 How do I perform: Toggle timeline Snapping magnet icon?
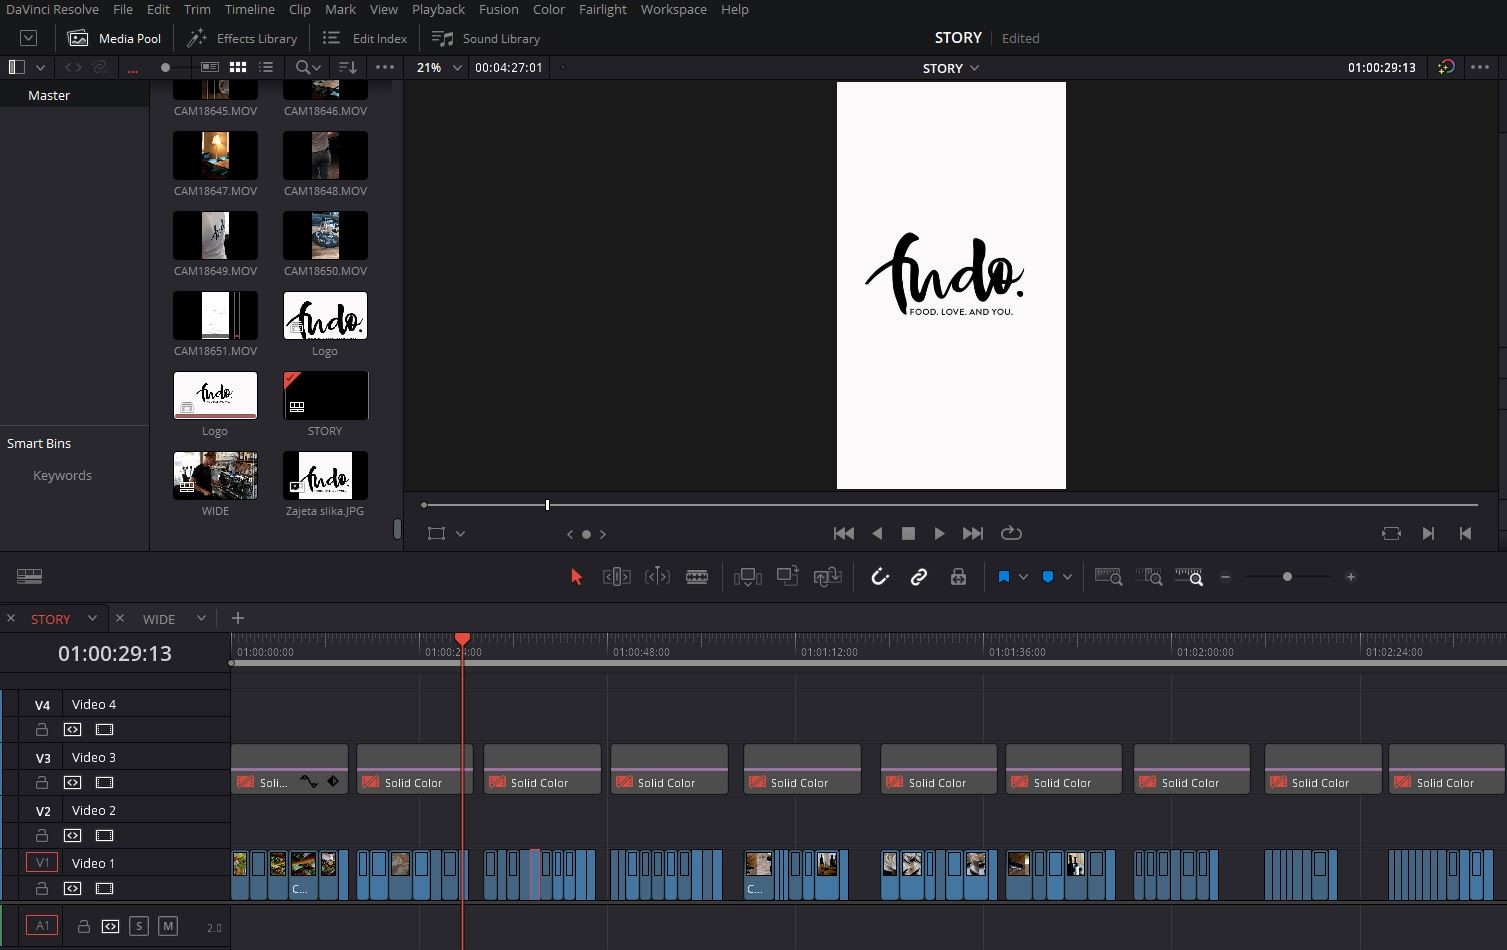(880, 577)
